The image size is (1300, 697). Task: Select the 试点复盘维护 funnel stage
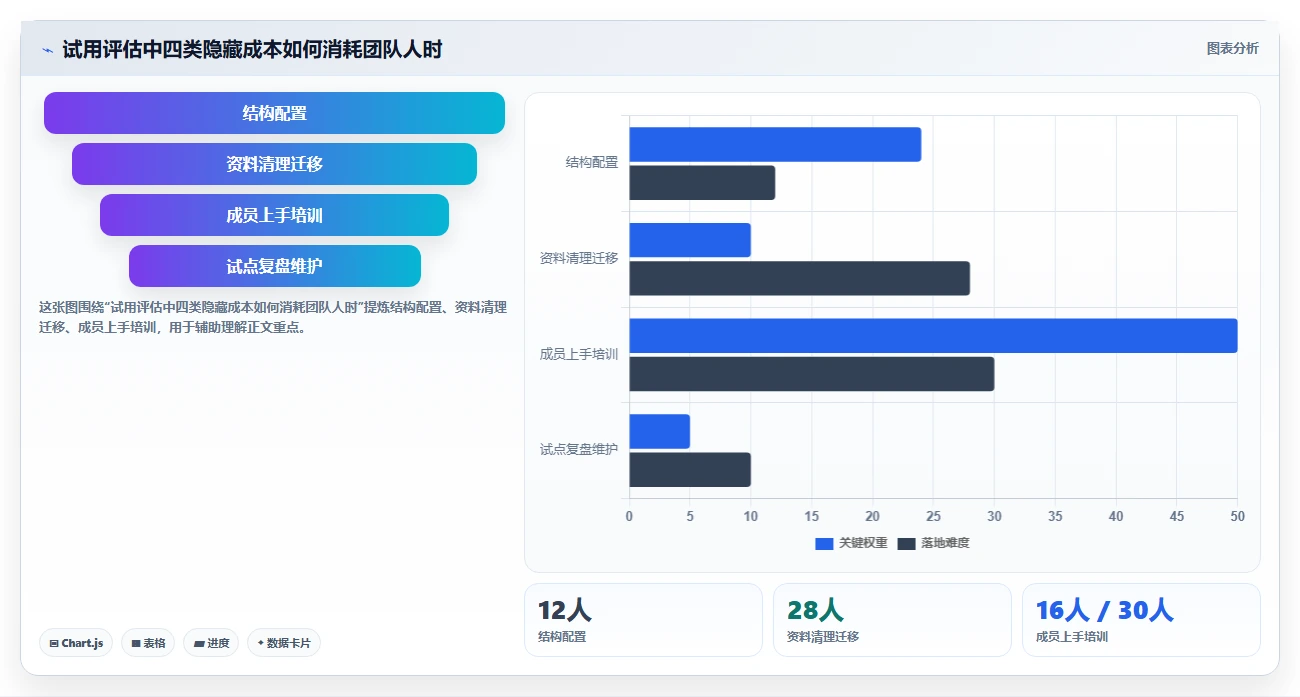[x=274, y=266]
